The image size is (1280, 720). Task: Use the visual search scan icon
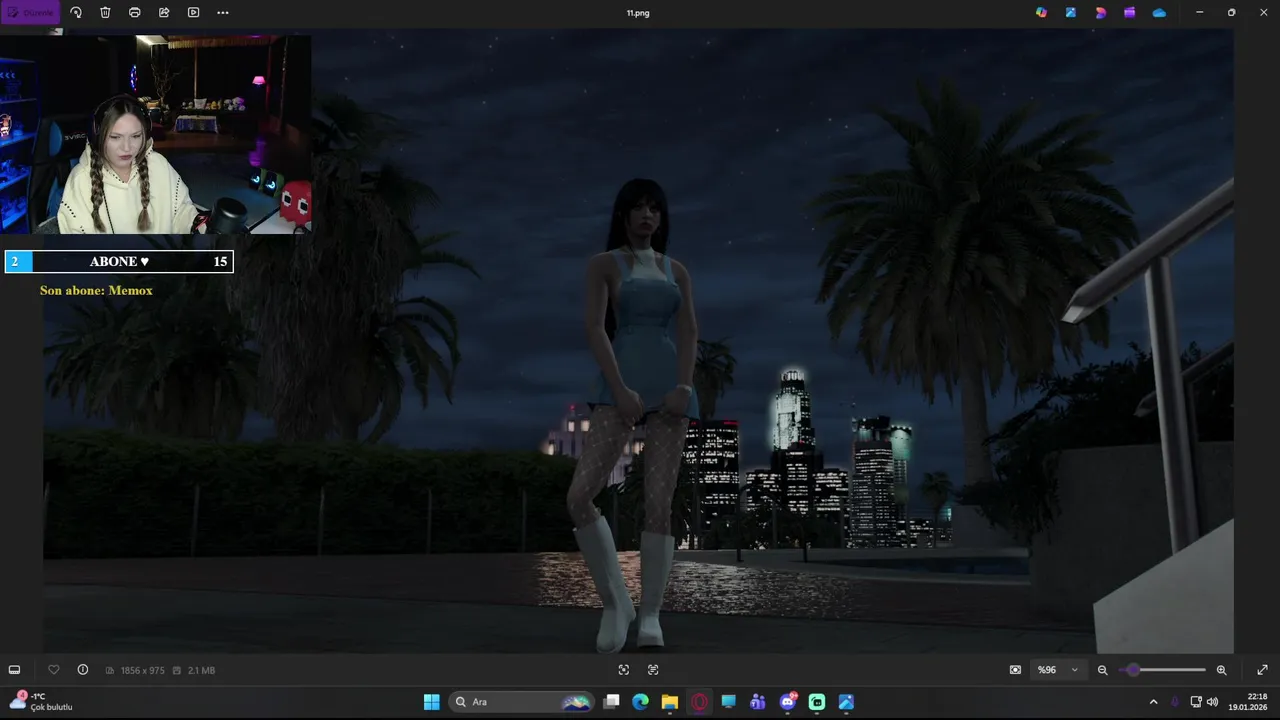(624, 670)
